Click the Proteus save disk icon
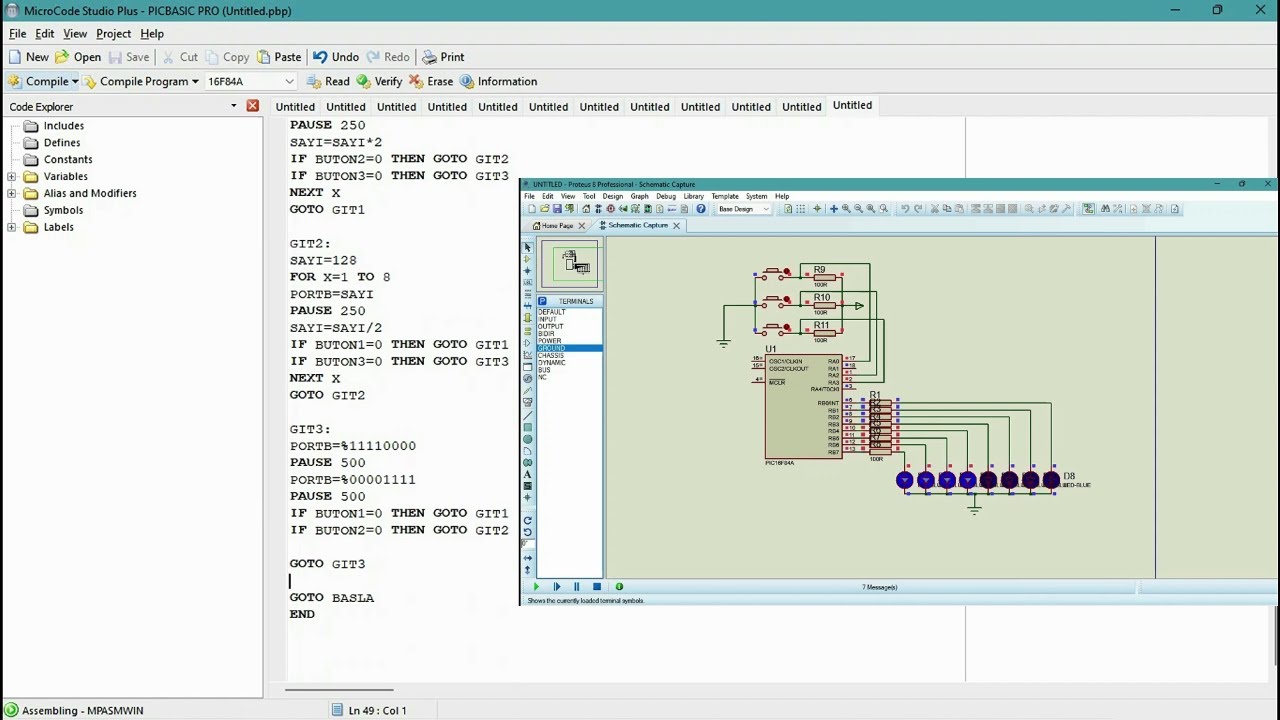The height and width of the screenshot is (720, 1280). point(557,209)
